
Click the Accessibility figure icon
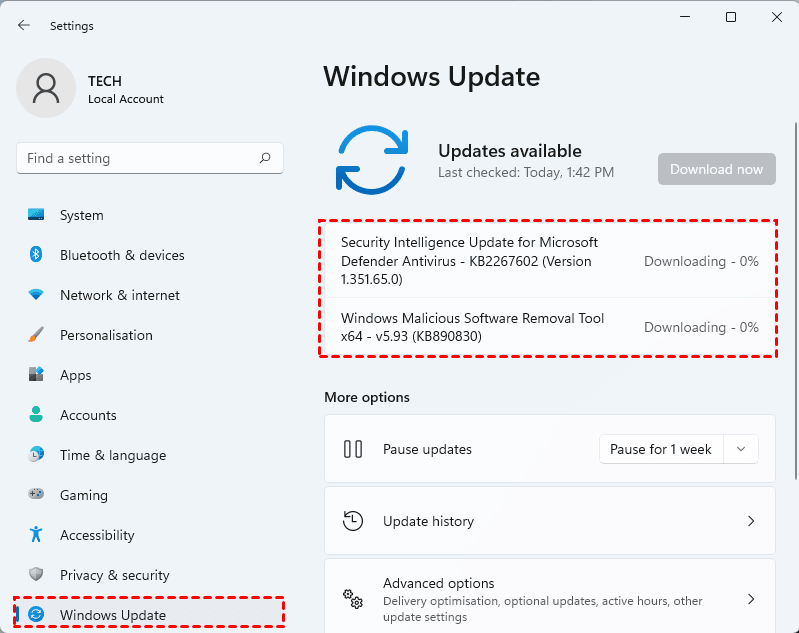(x=36, y=534)
